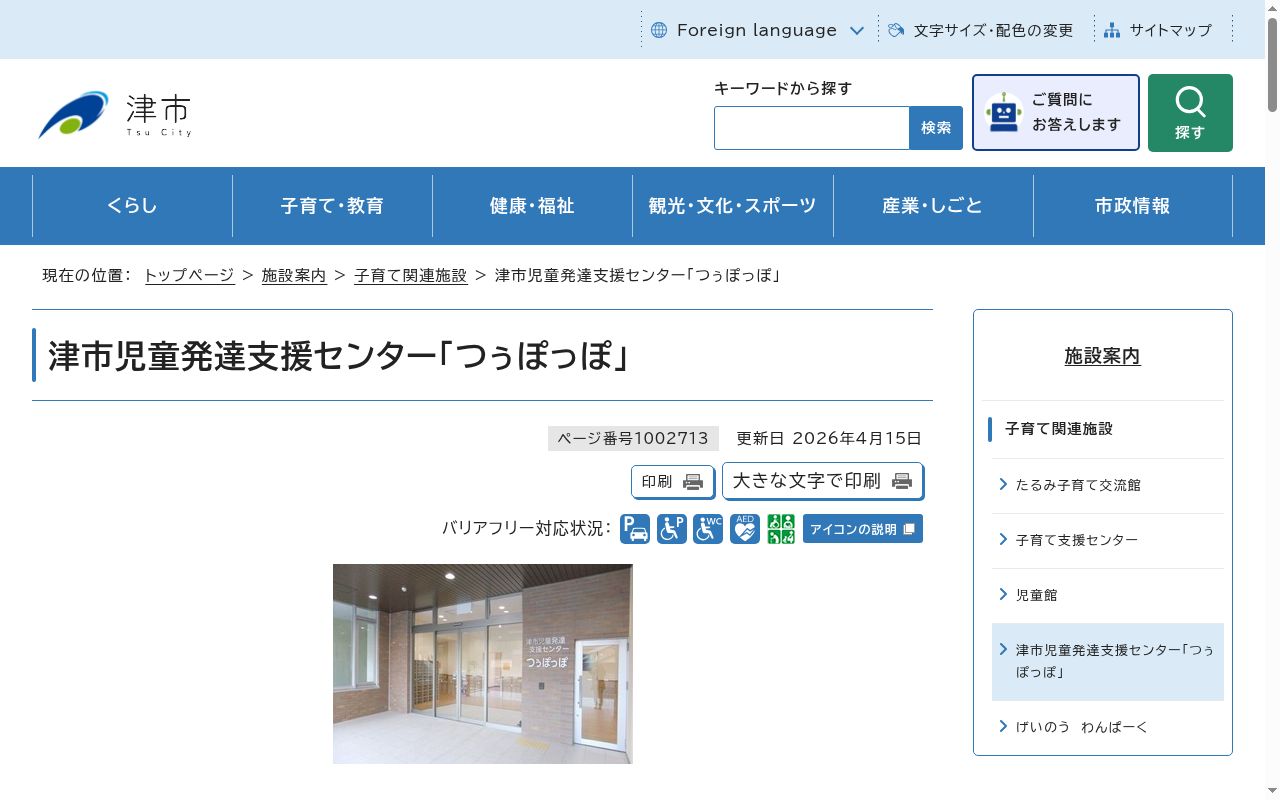Open the 子育て・教育 menu

332,206
